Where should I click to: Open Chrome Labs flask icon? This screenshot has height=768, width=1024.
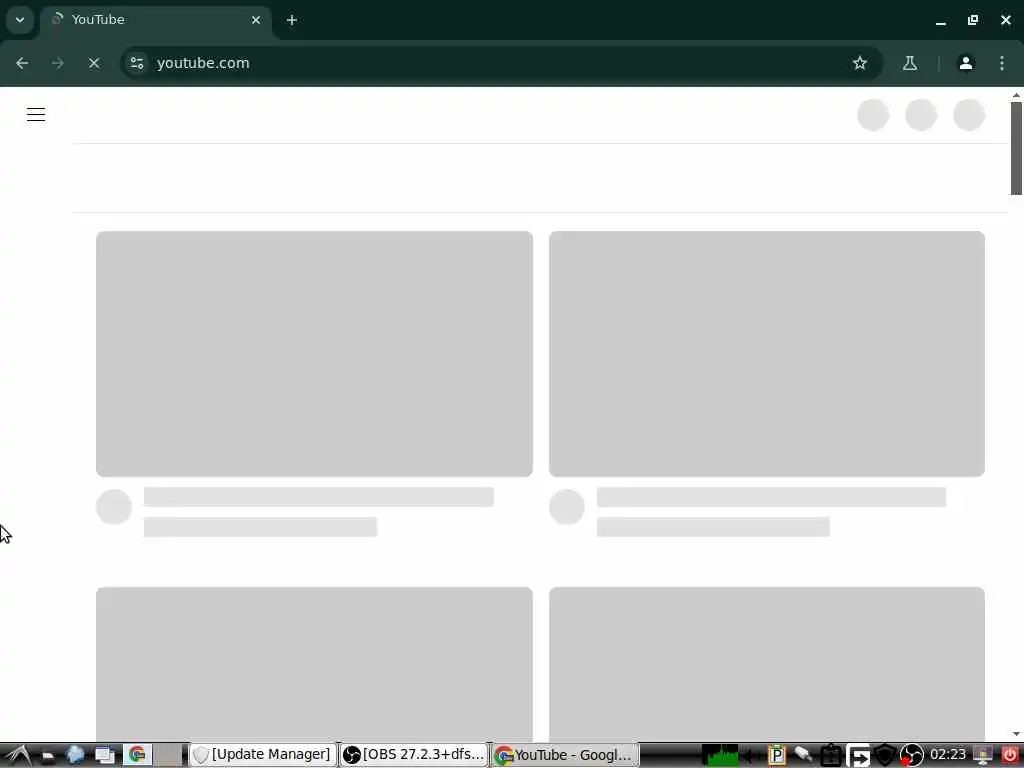point(910,63)
